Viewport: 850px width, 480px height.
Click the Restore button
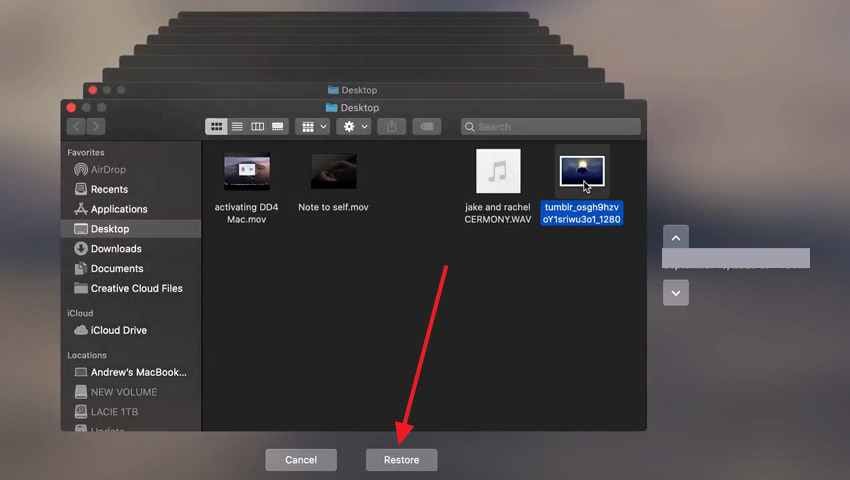[401, 460]
